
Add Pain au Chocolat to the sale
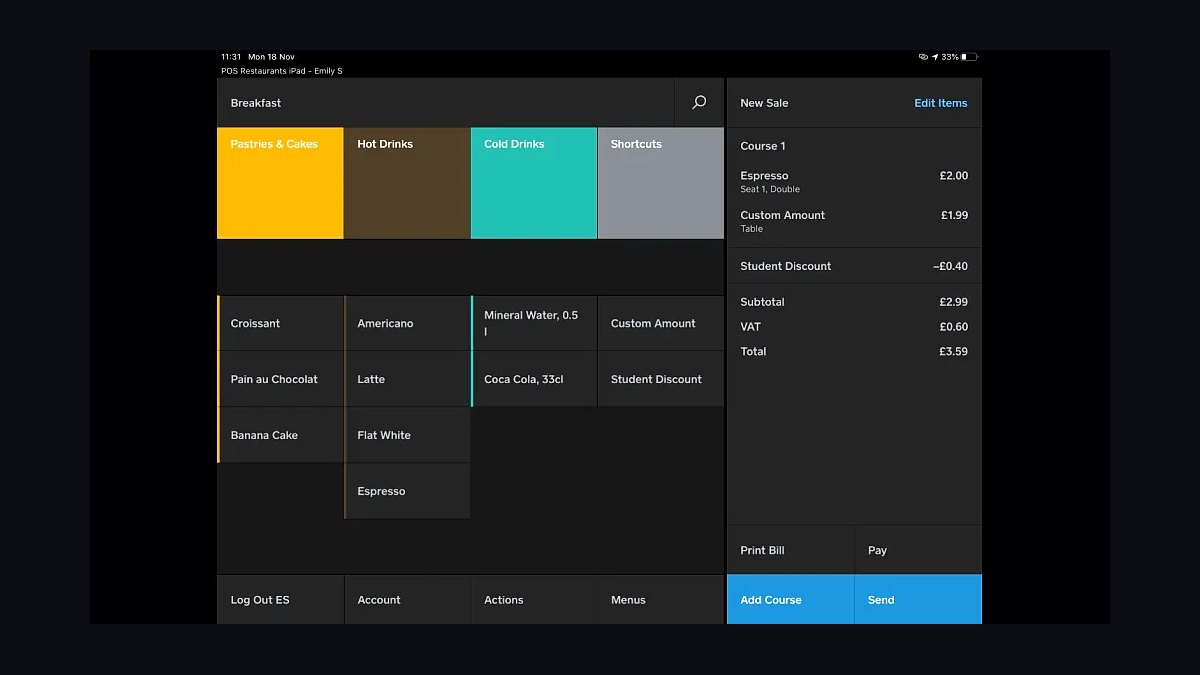click(x=280, y=379)
